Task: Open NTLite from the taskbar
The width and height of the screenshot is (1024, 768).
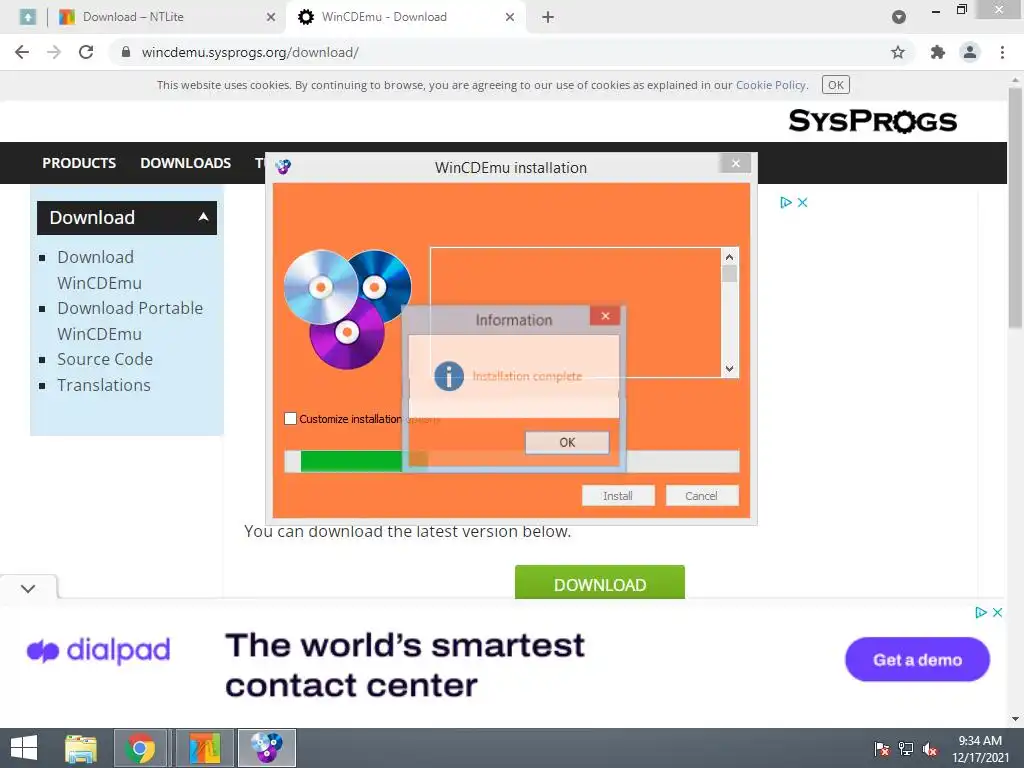Action: click(x=204, y=748)
